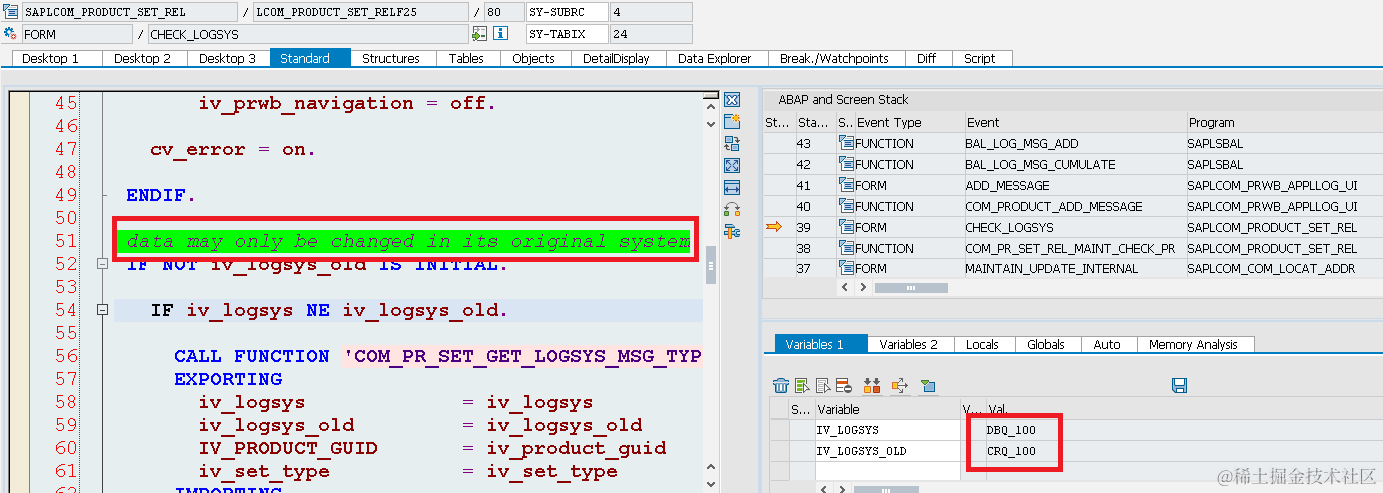Click stack icon for BAL_LOG_MSG_CUMULATE row
The image size is (1383, 493).
click(x=846, y=164)
